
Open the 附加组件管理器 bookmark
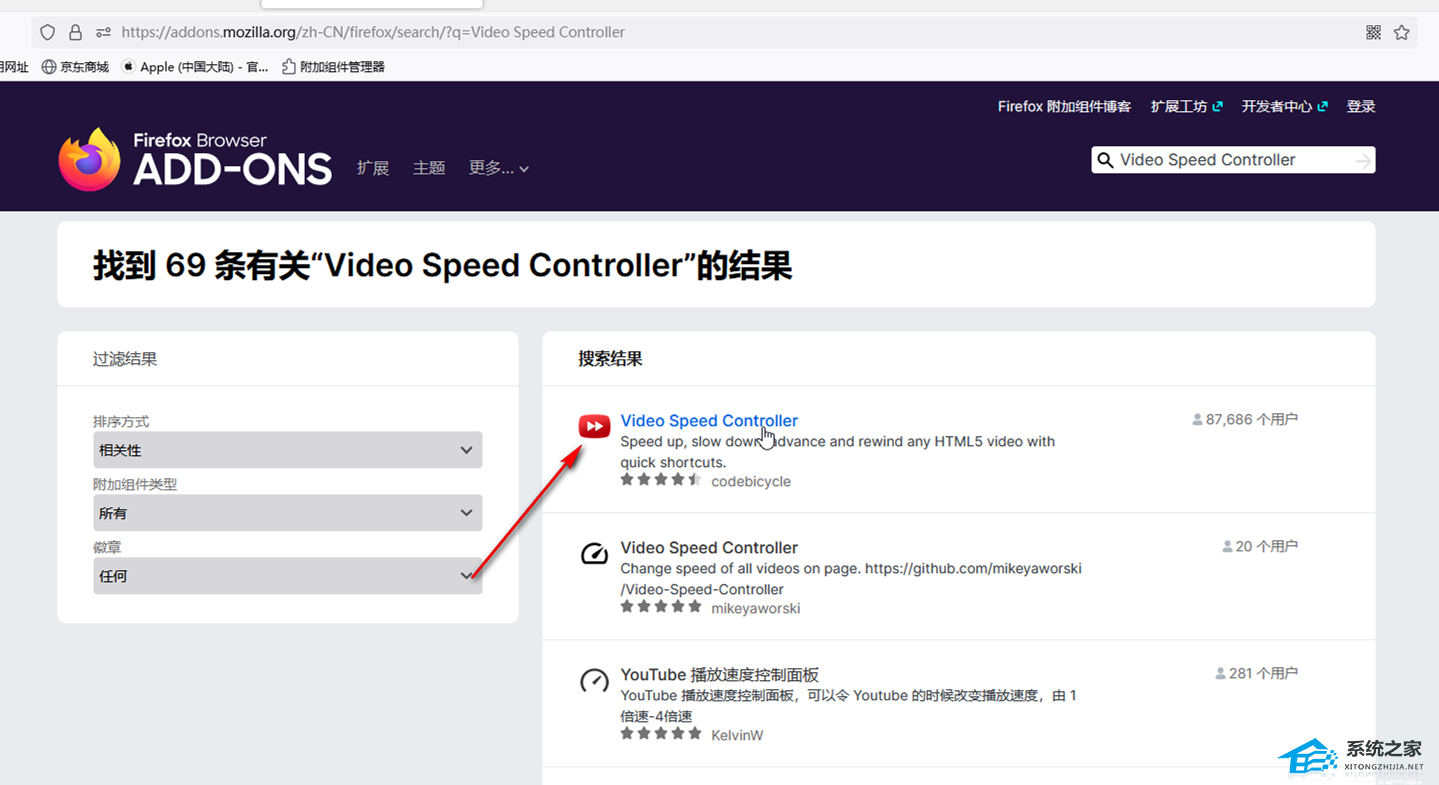click(334, 67)
